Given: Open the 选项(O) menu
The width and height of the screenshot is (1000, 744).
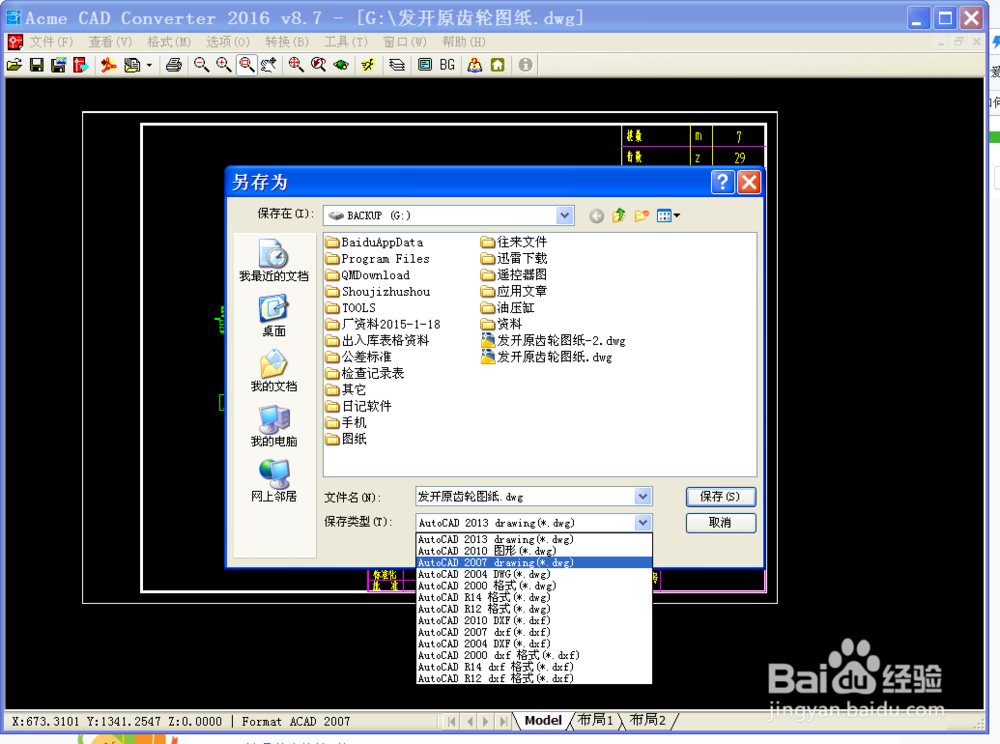Looking at the screenshot, I should tap(228, 42).
